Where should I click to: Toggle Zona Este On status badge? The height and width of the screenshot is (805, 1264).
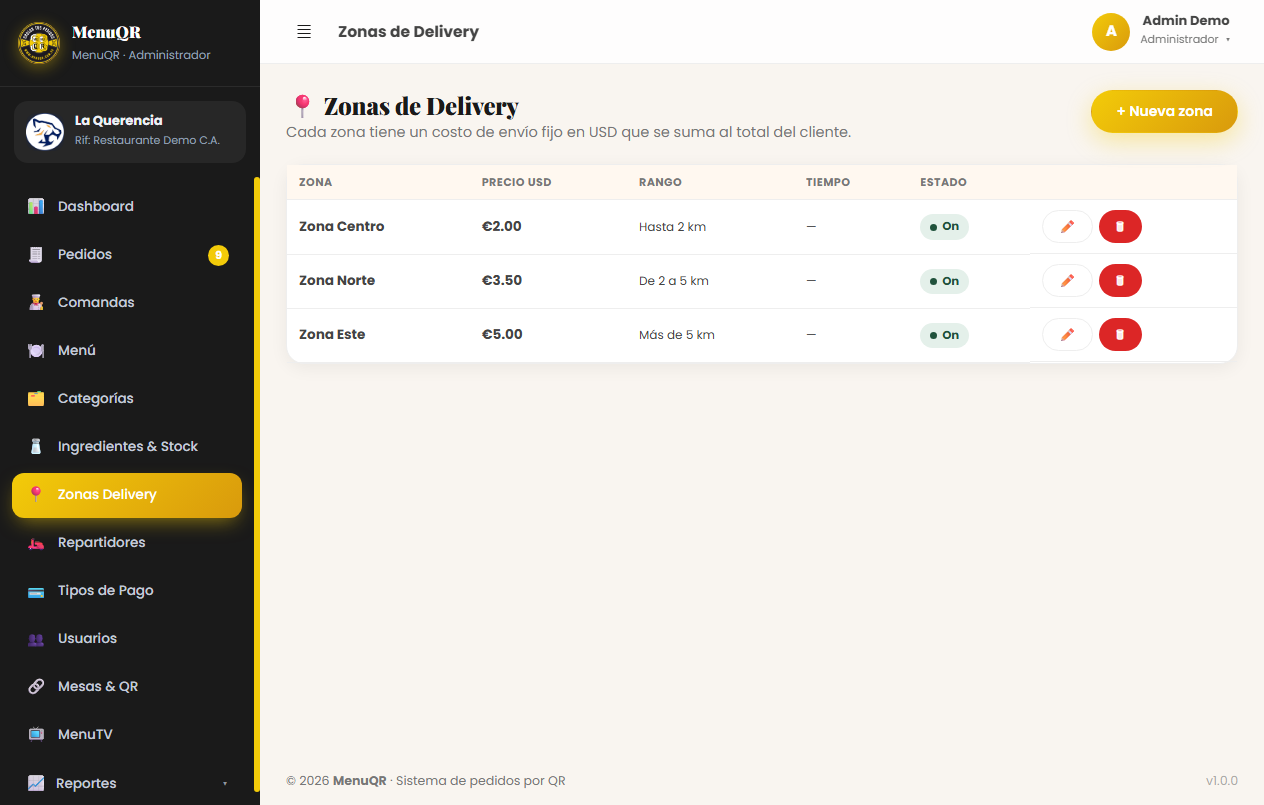944,335
